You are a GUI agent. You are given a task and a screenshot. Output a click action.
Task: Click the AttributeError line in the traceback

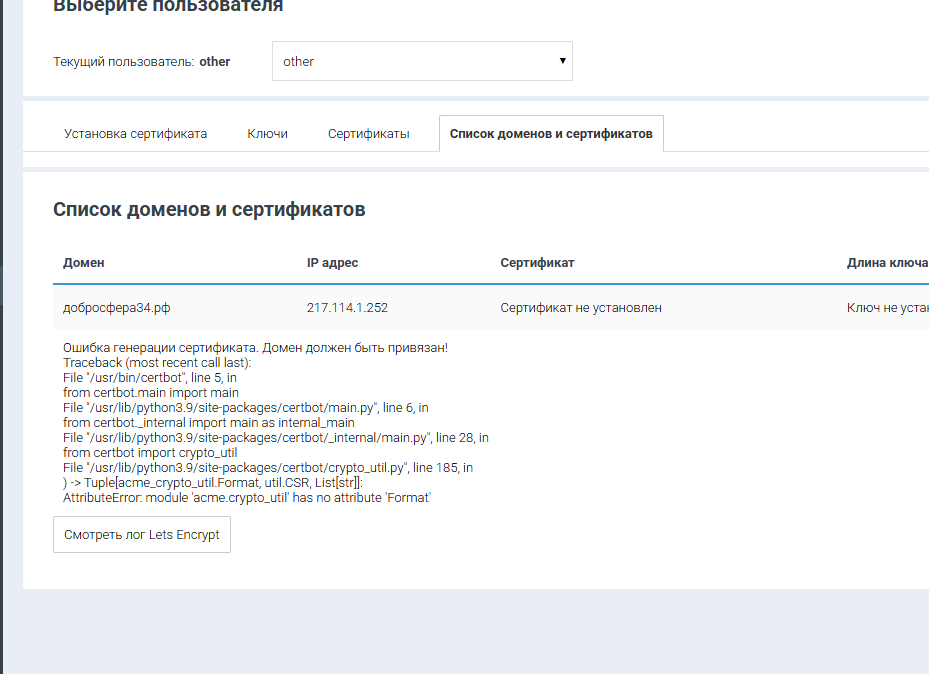246,497
